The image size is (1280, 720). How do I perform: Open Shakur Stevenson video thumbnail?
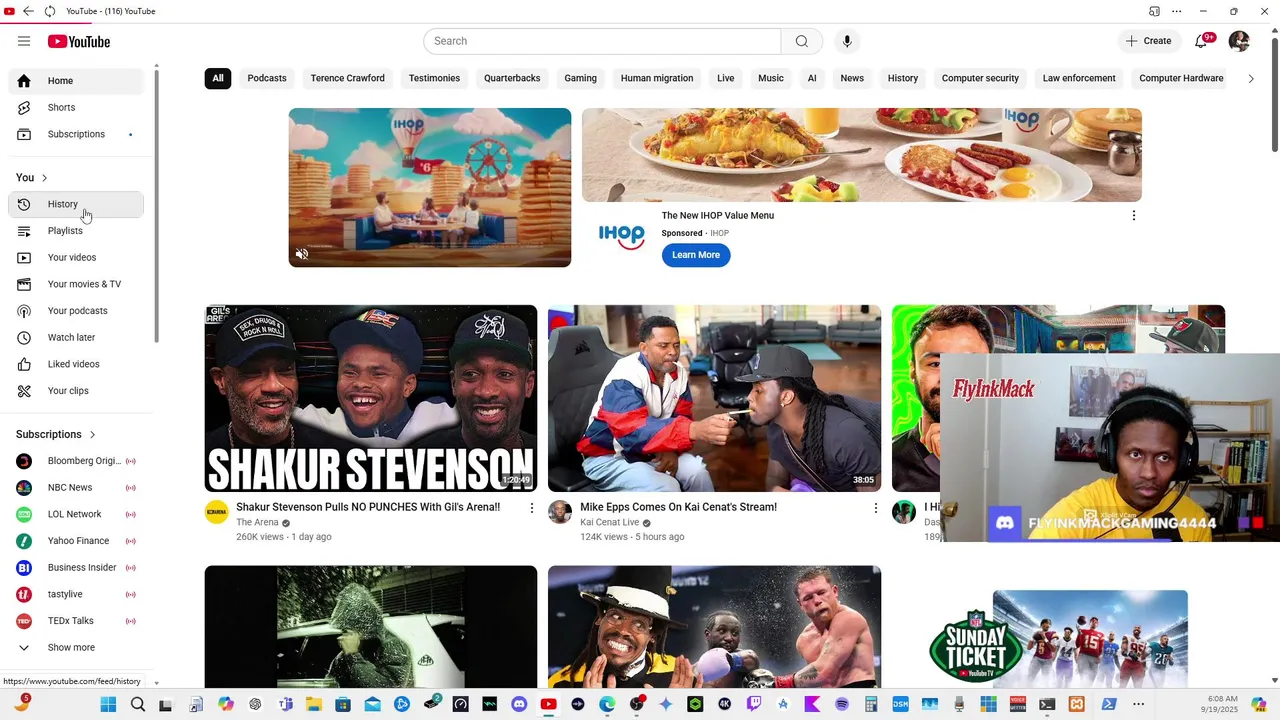[x=371, y=398]
